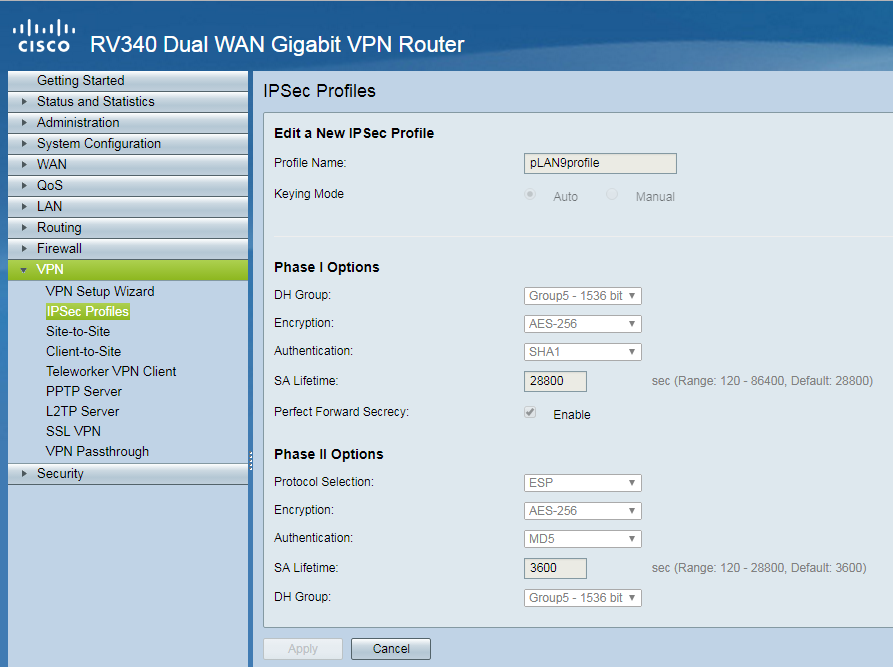The image size is (893, 667).
Task: Navigate to Site-to-Site settings
Action: (80, 331)
